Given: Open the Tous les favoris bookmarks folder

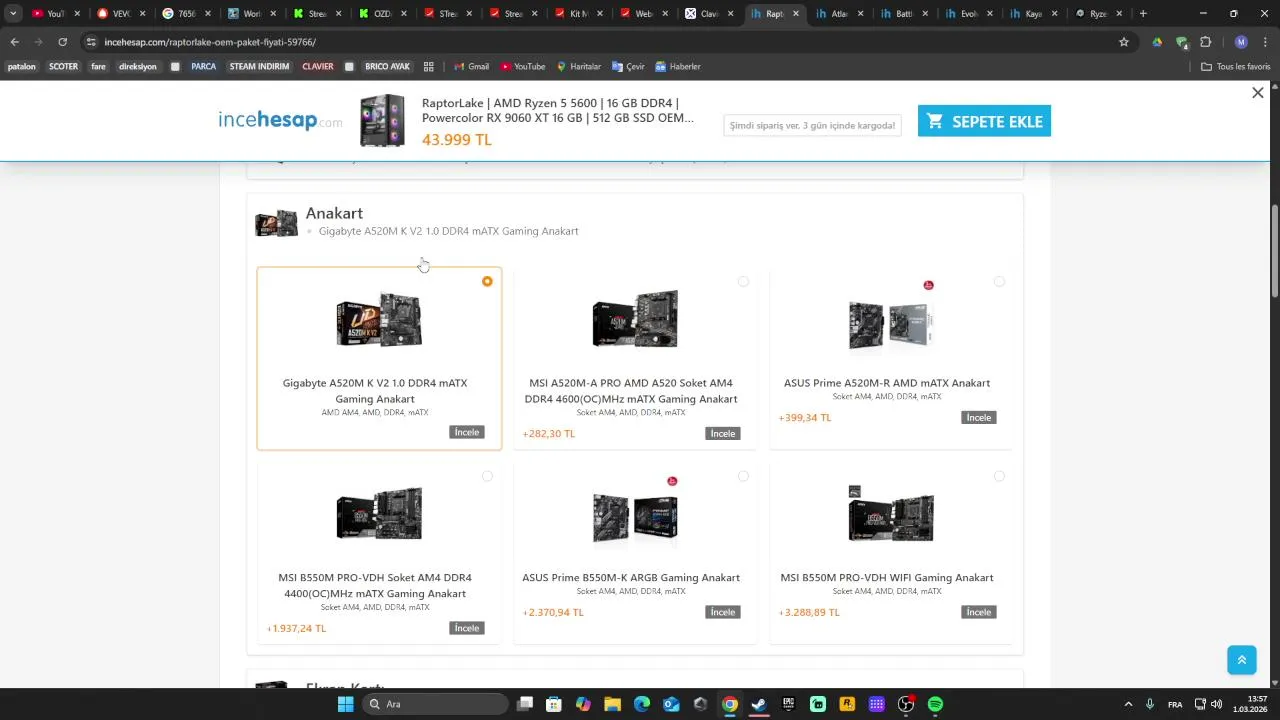Looking at the screenshot, I should tap(1236, 67).
